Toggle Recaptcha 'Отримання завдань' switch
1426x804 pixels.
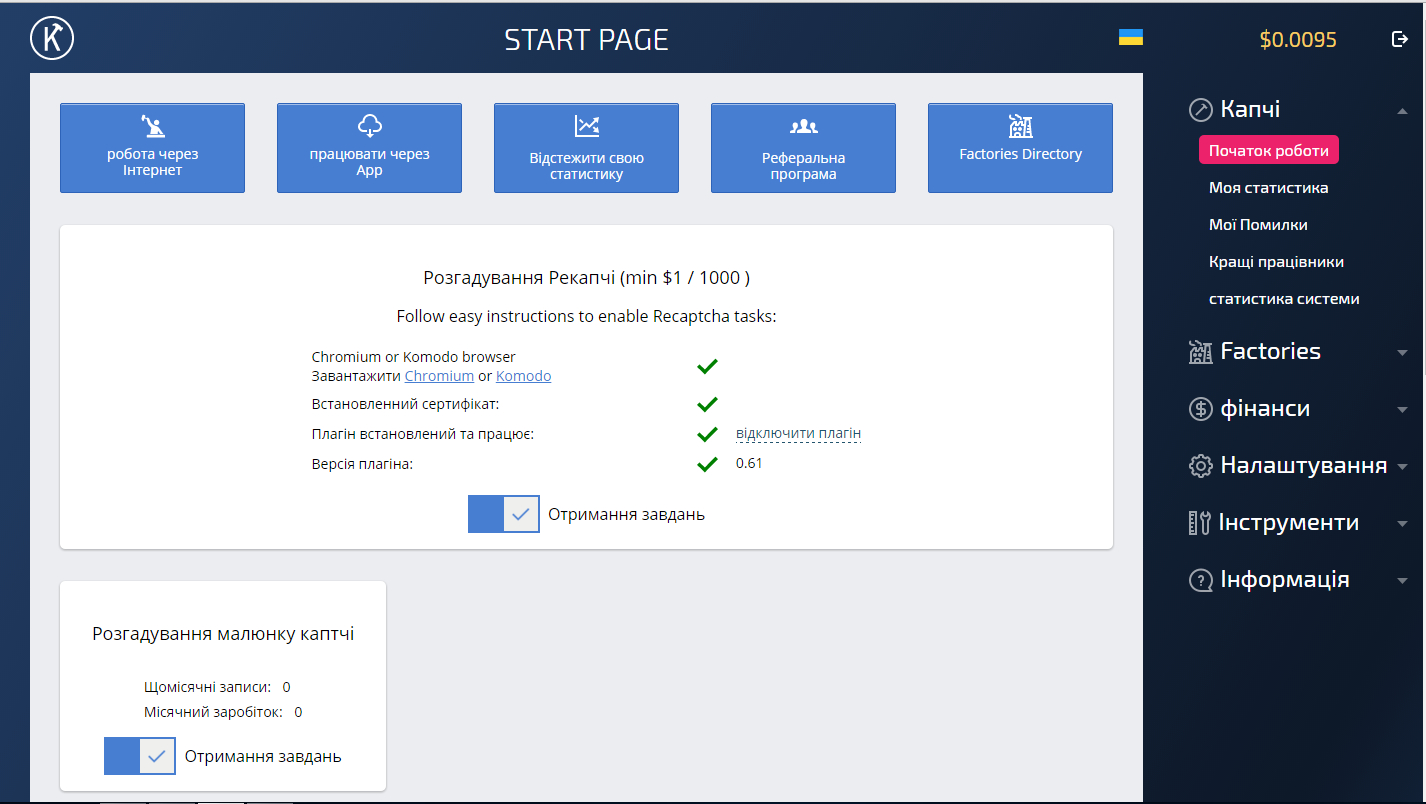[504, 514]
